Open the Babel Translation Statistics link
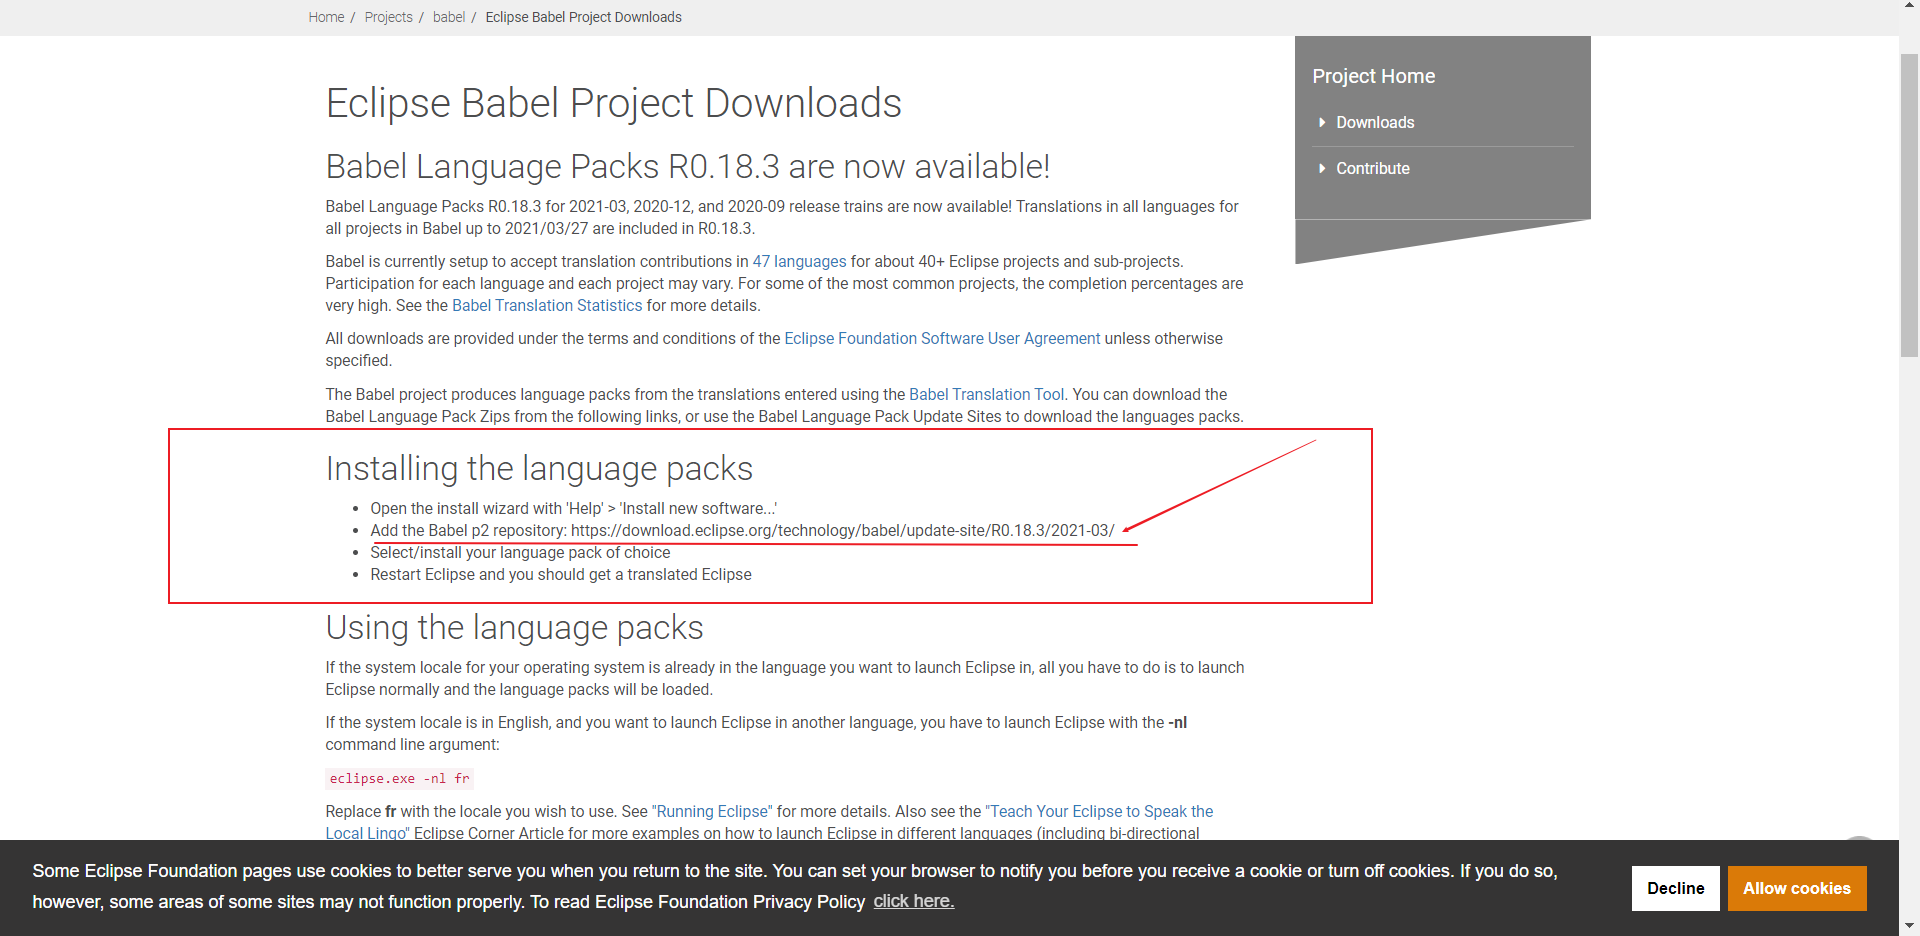Screen dimensions: 1920x936 [547, 305]
